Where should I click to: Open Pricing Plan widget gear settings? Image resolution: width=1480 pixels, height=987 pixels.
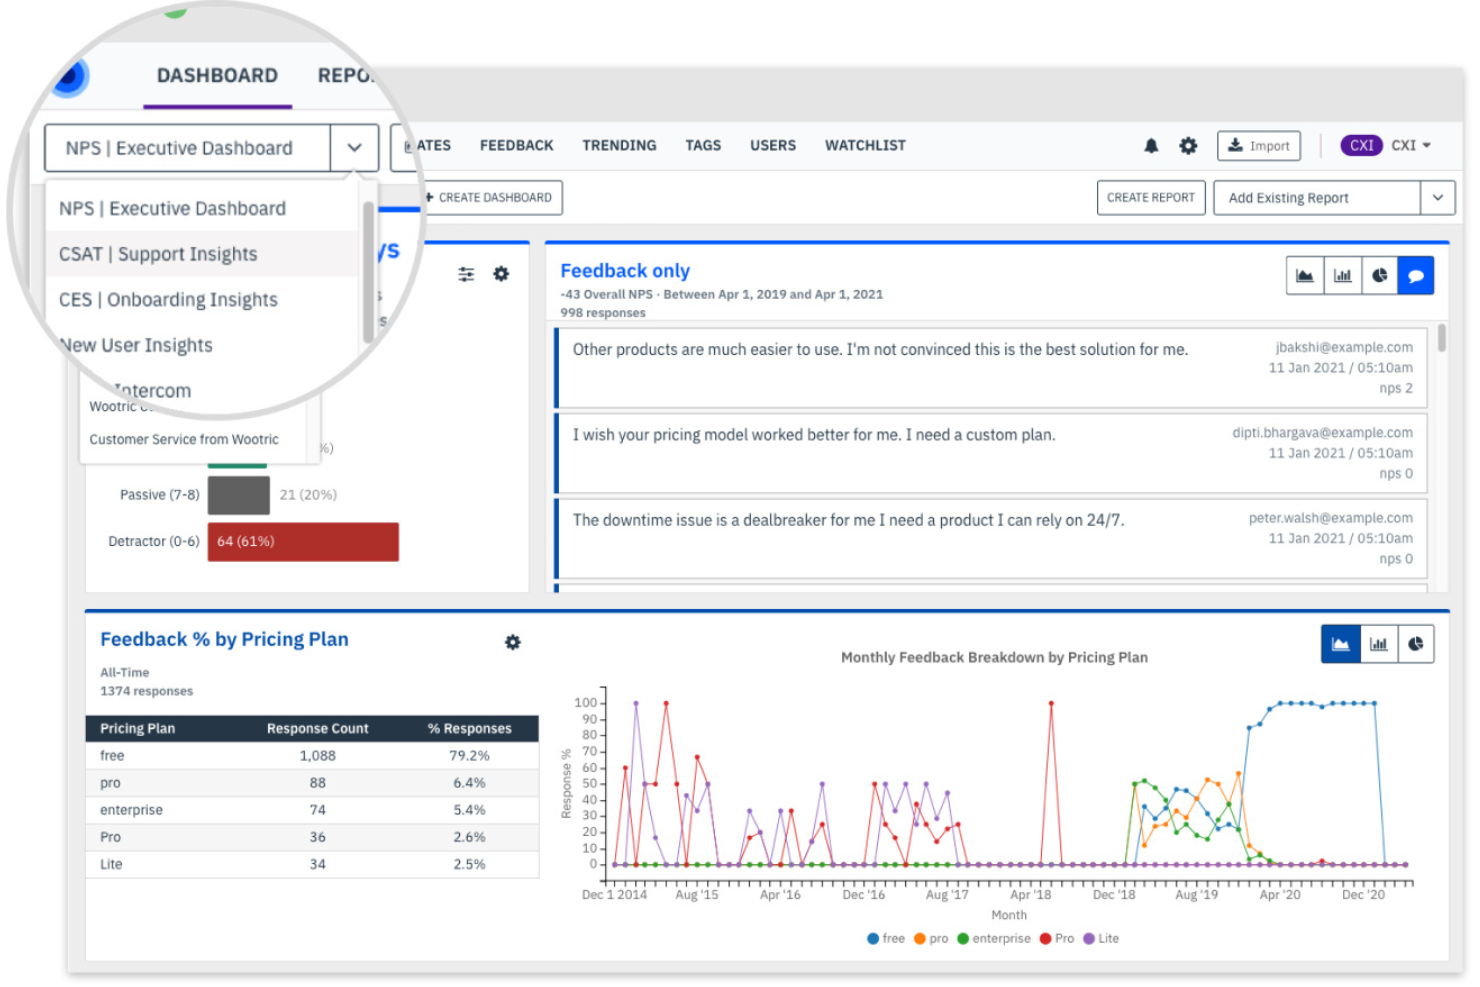click(512, 642)
